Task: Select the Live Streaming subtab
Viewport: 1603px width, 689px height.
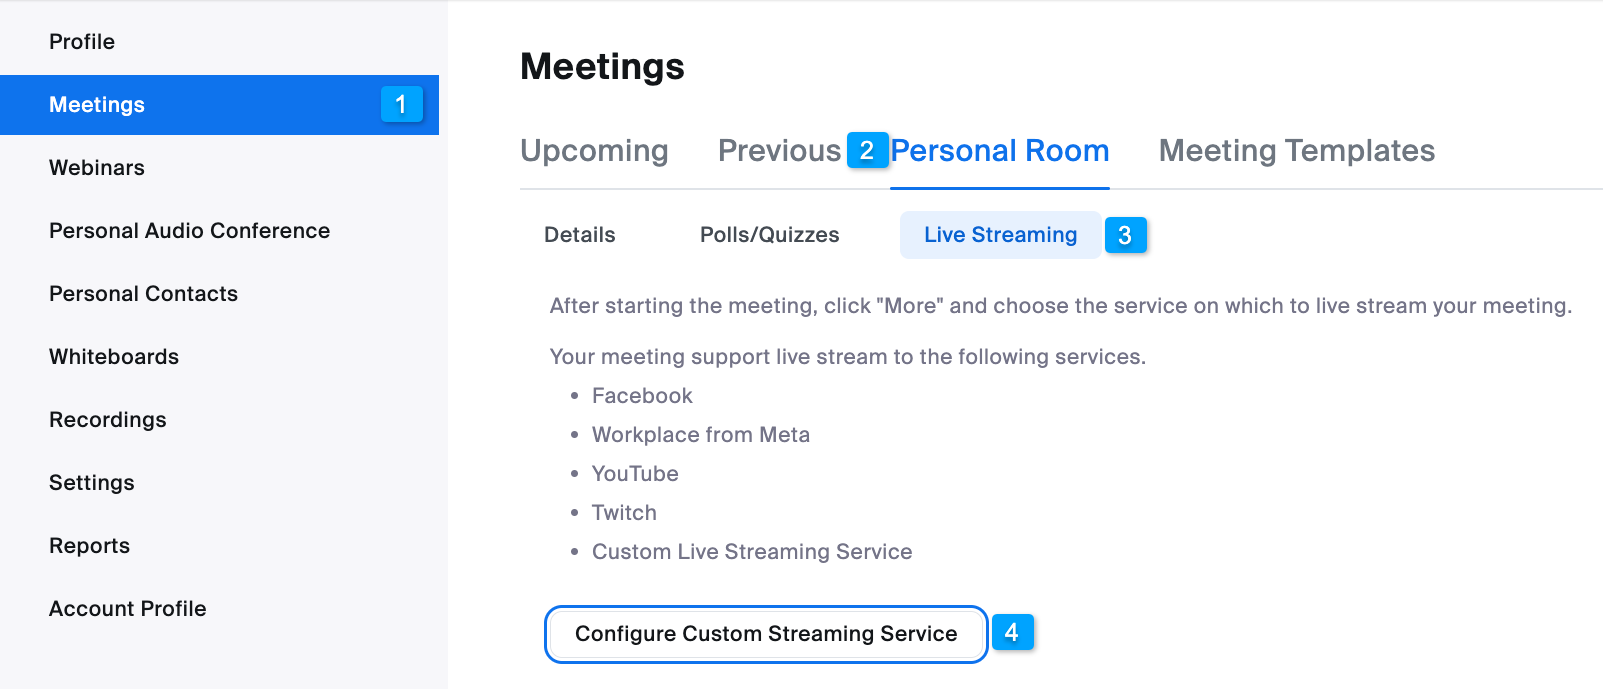Action: 1000,234
